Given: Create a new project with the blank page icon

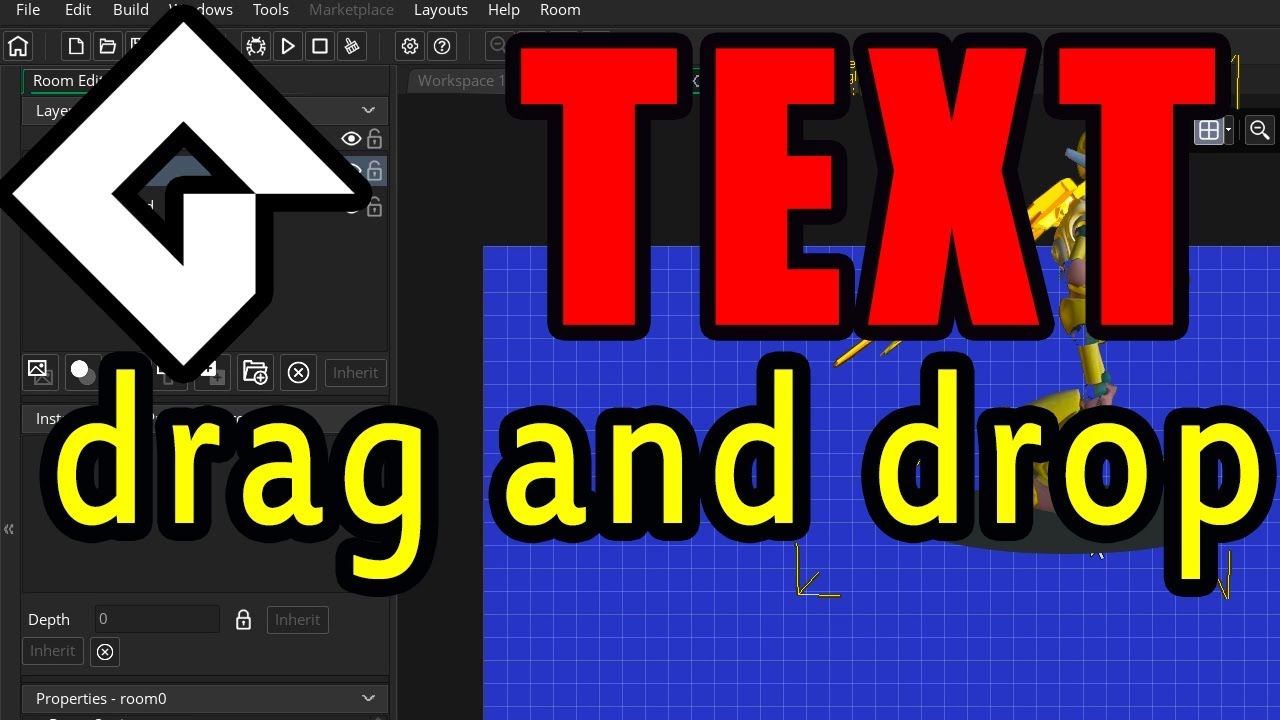Looking at the screenshot, I should pos(76,46).
